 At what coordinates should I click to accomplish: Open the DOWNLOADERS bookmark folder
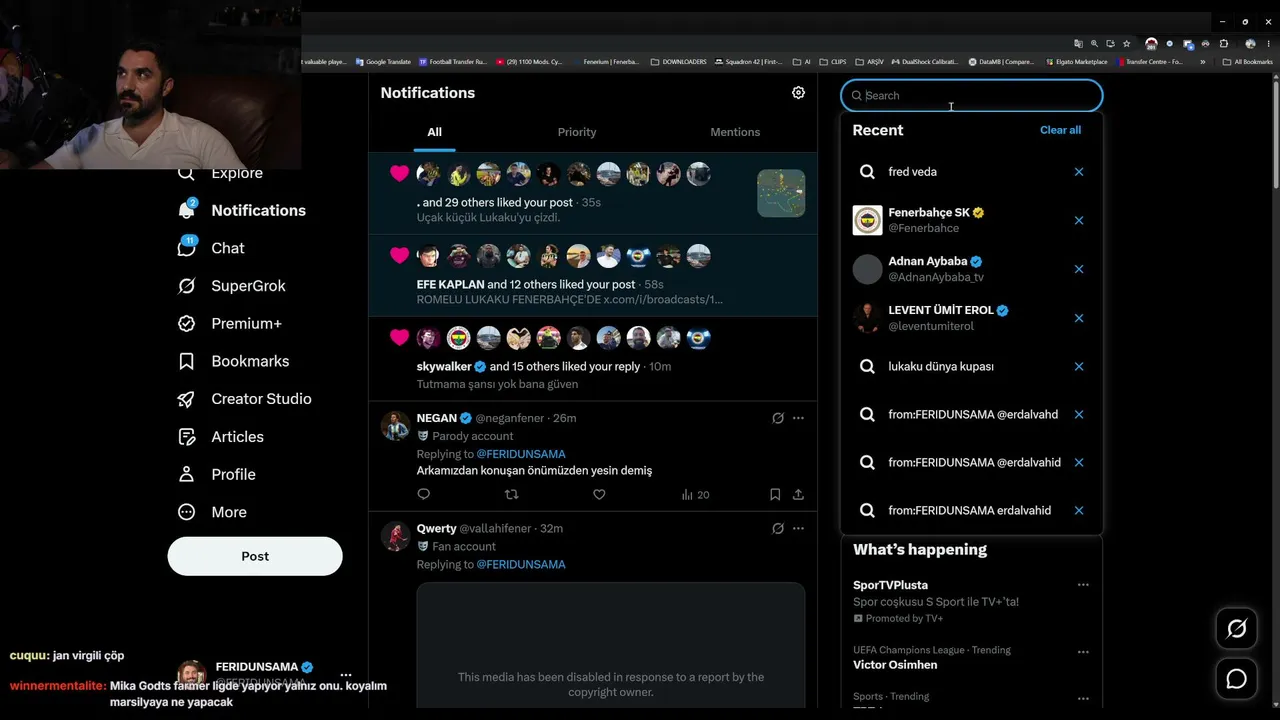pos(678,62)
